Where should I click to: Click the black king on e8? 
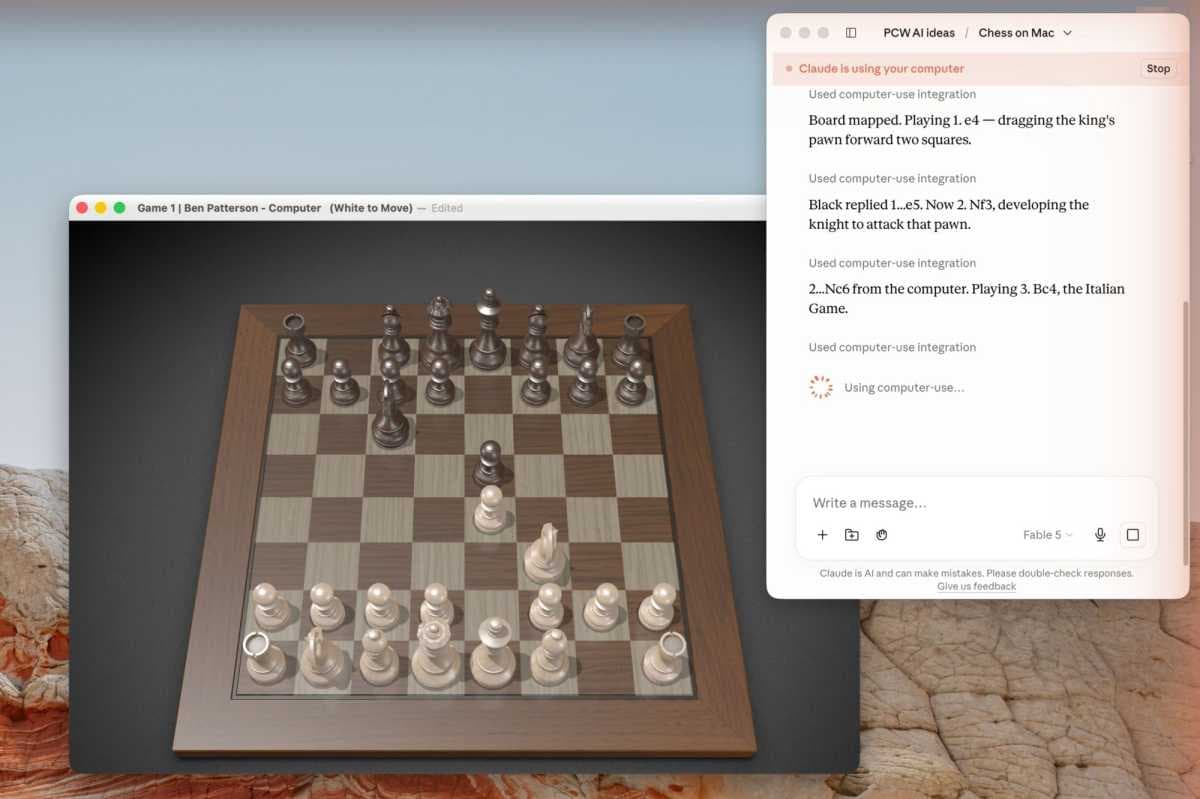coord(488,330)
